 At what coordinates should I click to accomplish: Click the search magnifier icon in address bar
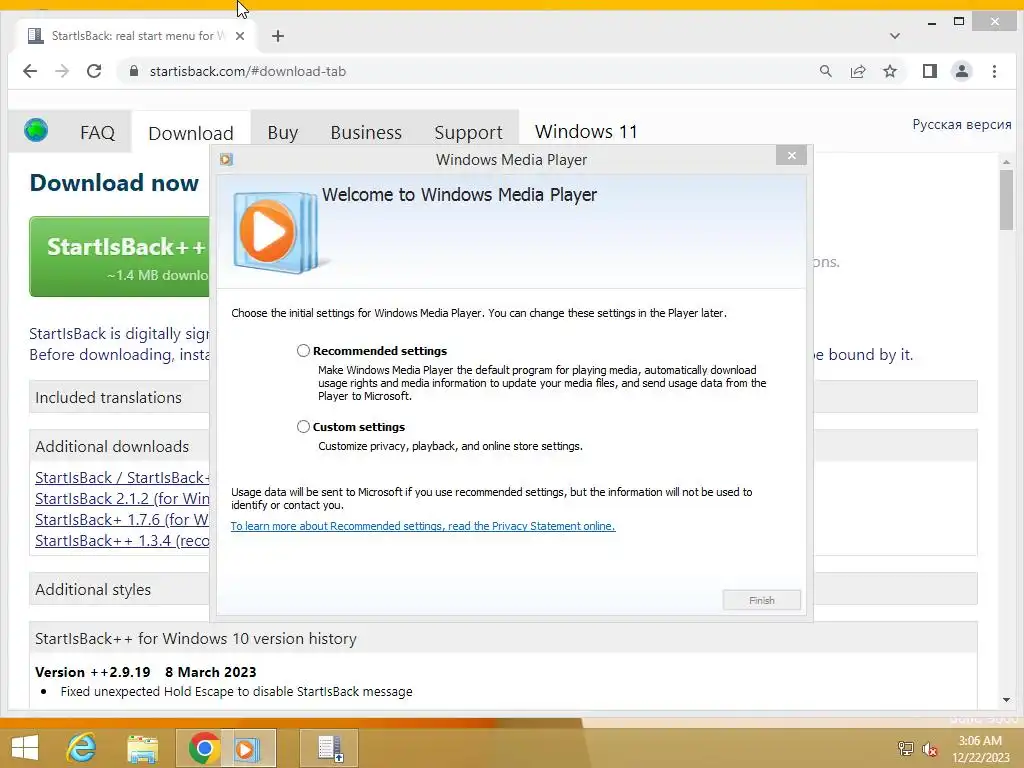point(825,71)
